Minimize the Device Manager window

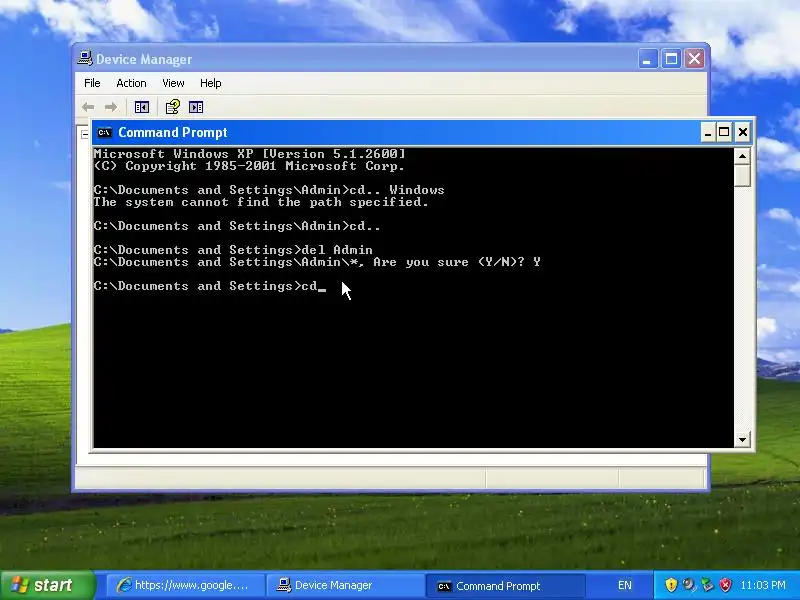[647, 59]
